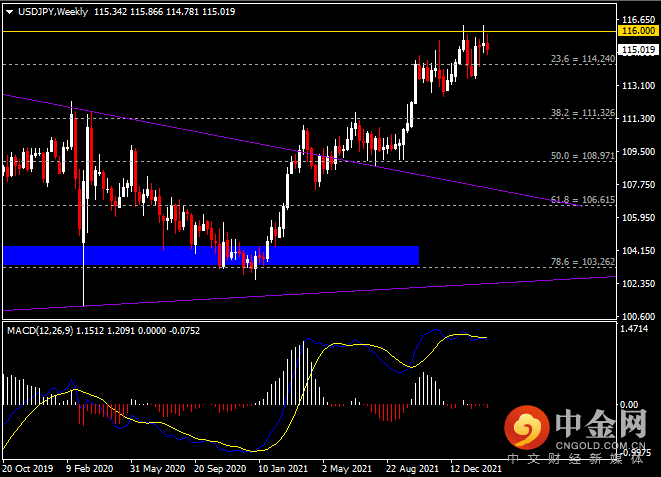
Task: Select the MACD(12,26,9) indicator label
Action: (x=40, y=331)
